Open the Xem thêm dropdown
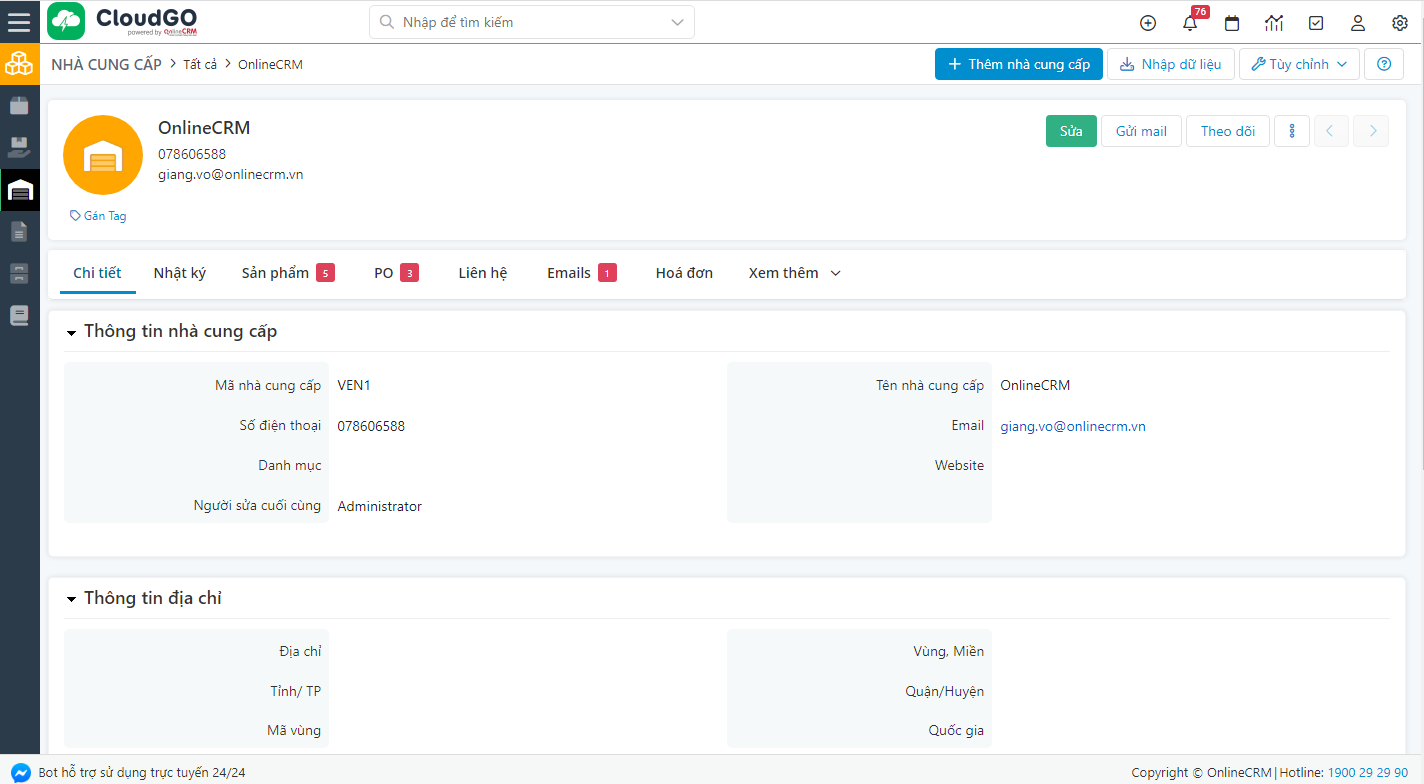This screenshot has height=784, width=1424. (x=794, y=272)
